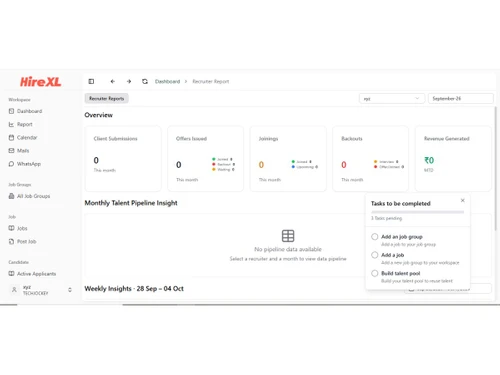Click the HireXL logo
The width and height of the screenshot is (500, 375).
click(40, 82)
